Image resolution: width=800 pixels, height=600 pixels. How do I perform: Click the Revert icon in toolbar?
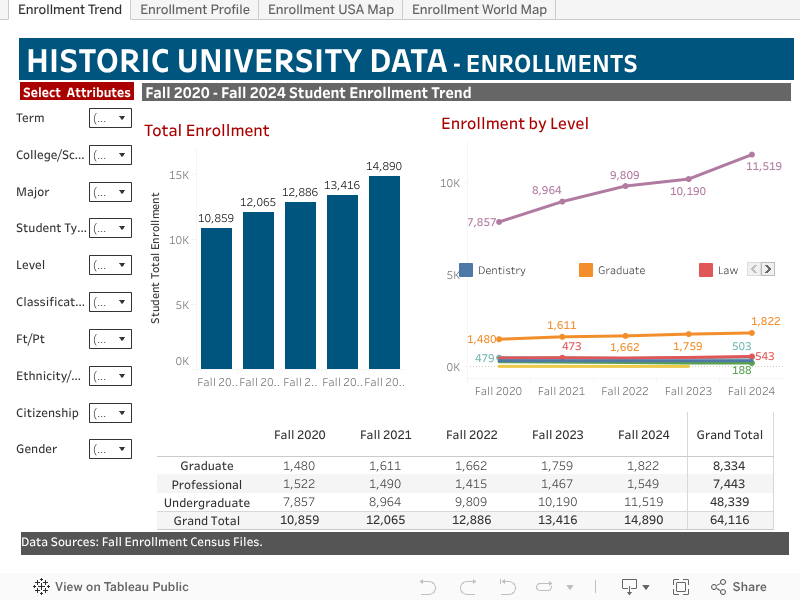pyautogui.click(x=507, y=587)
